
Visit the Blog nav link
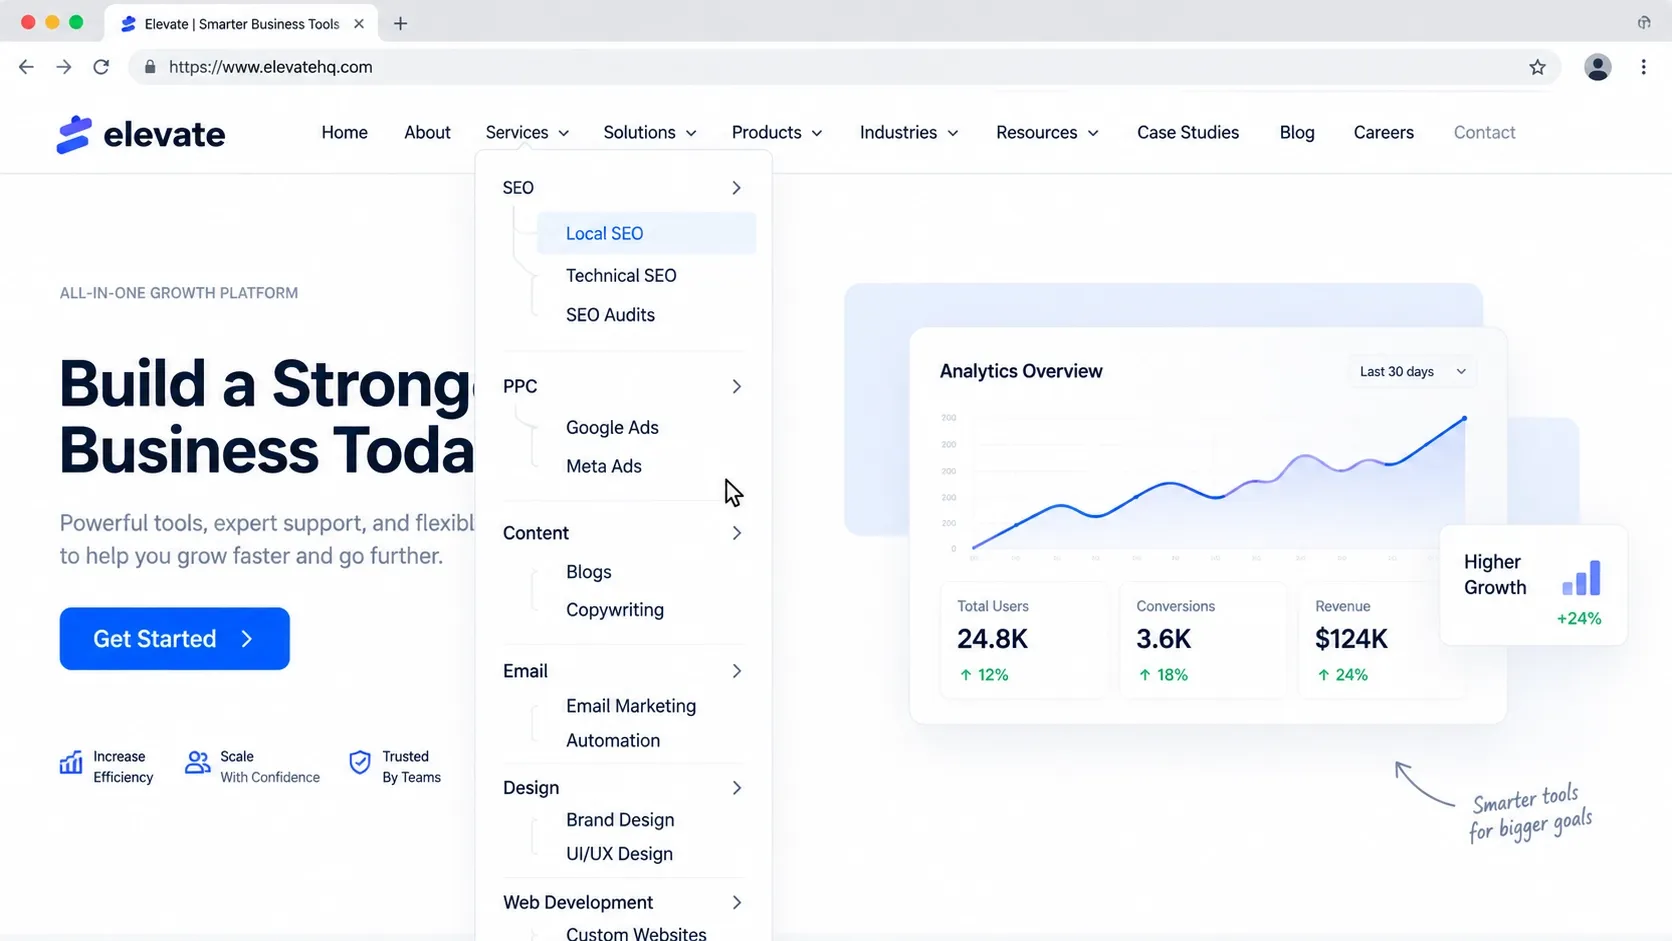(1296, 132)
